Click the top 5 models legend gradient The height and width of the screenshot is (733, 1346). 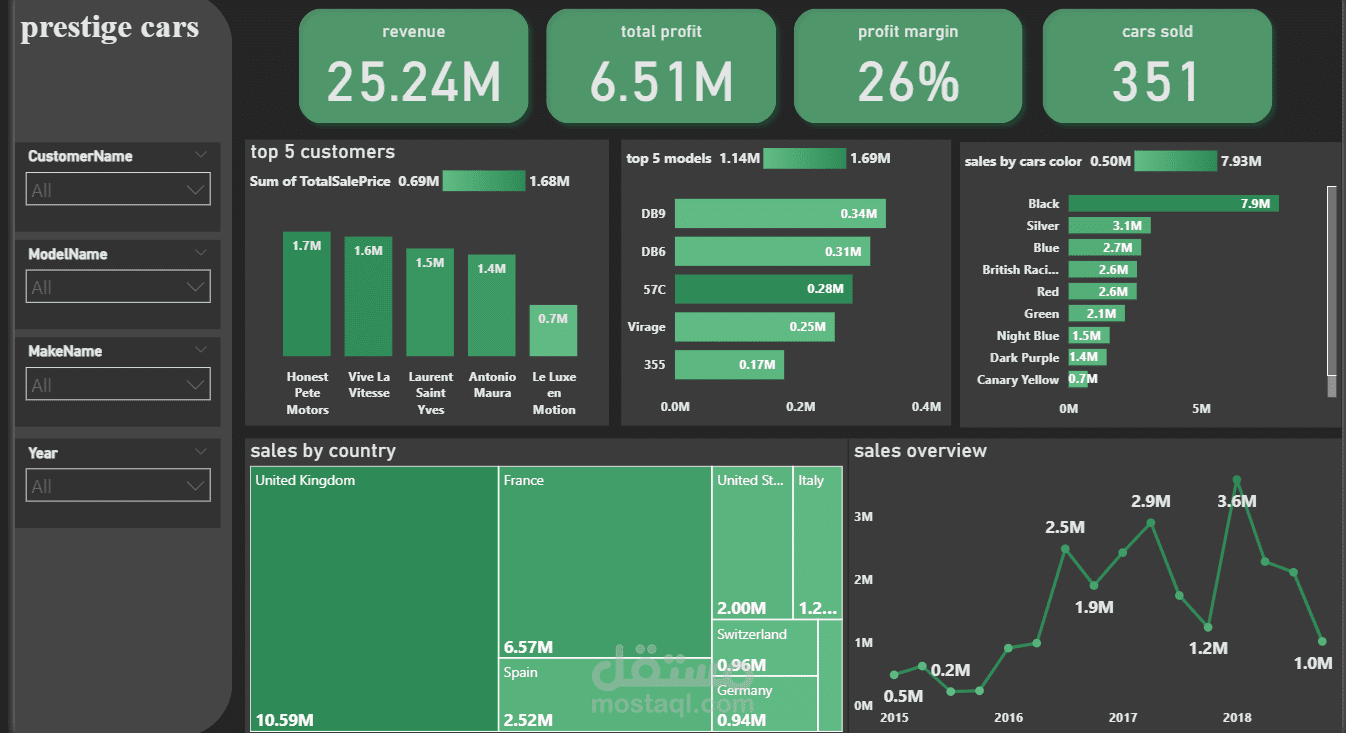(x=805, y=158)
